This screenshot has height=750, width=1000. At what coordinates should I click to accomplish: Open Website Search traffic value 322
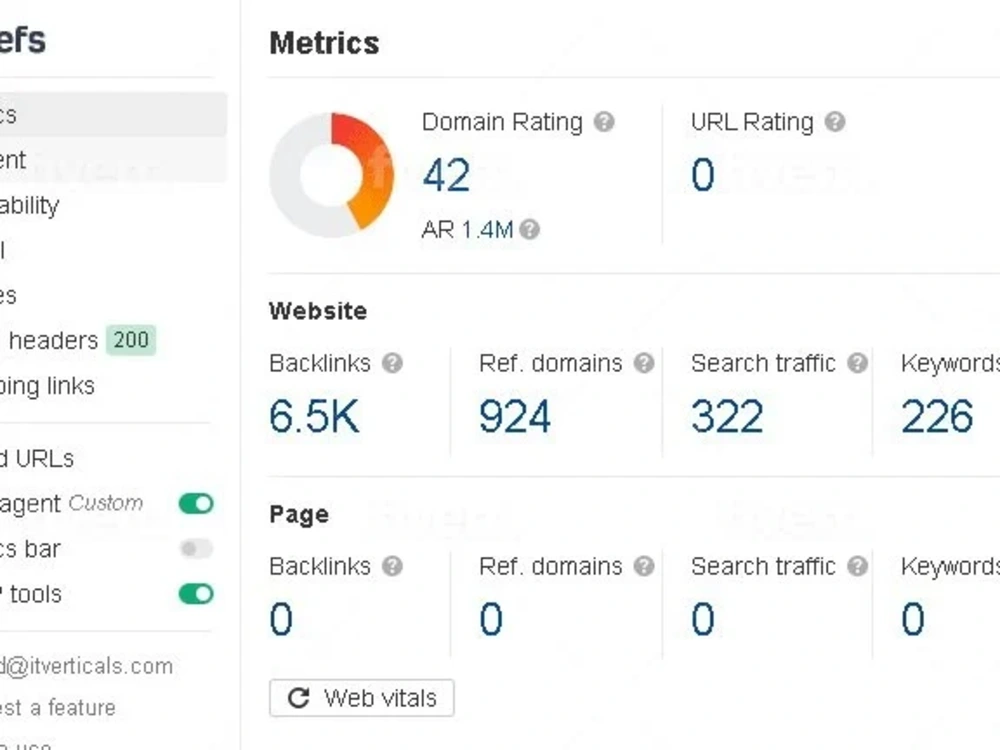[727, 416]
